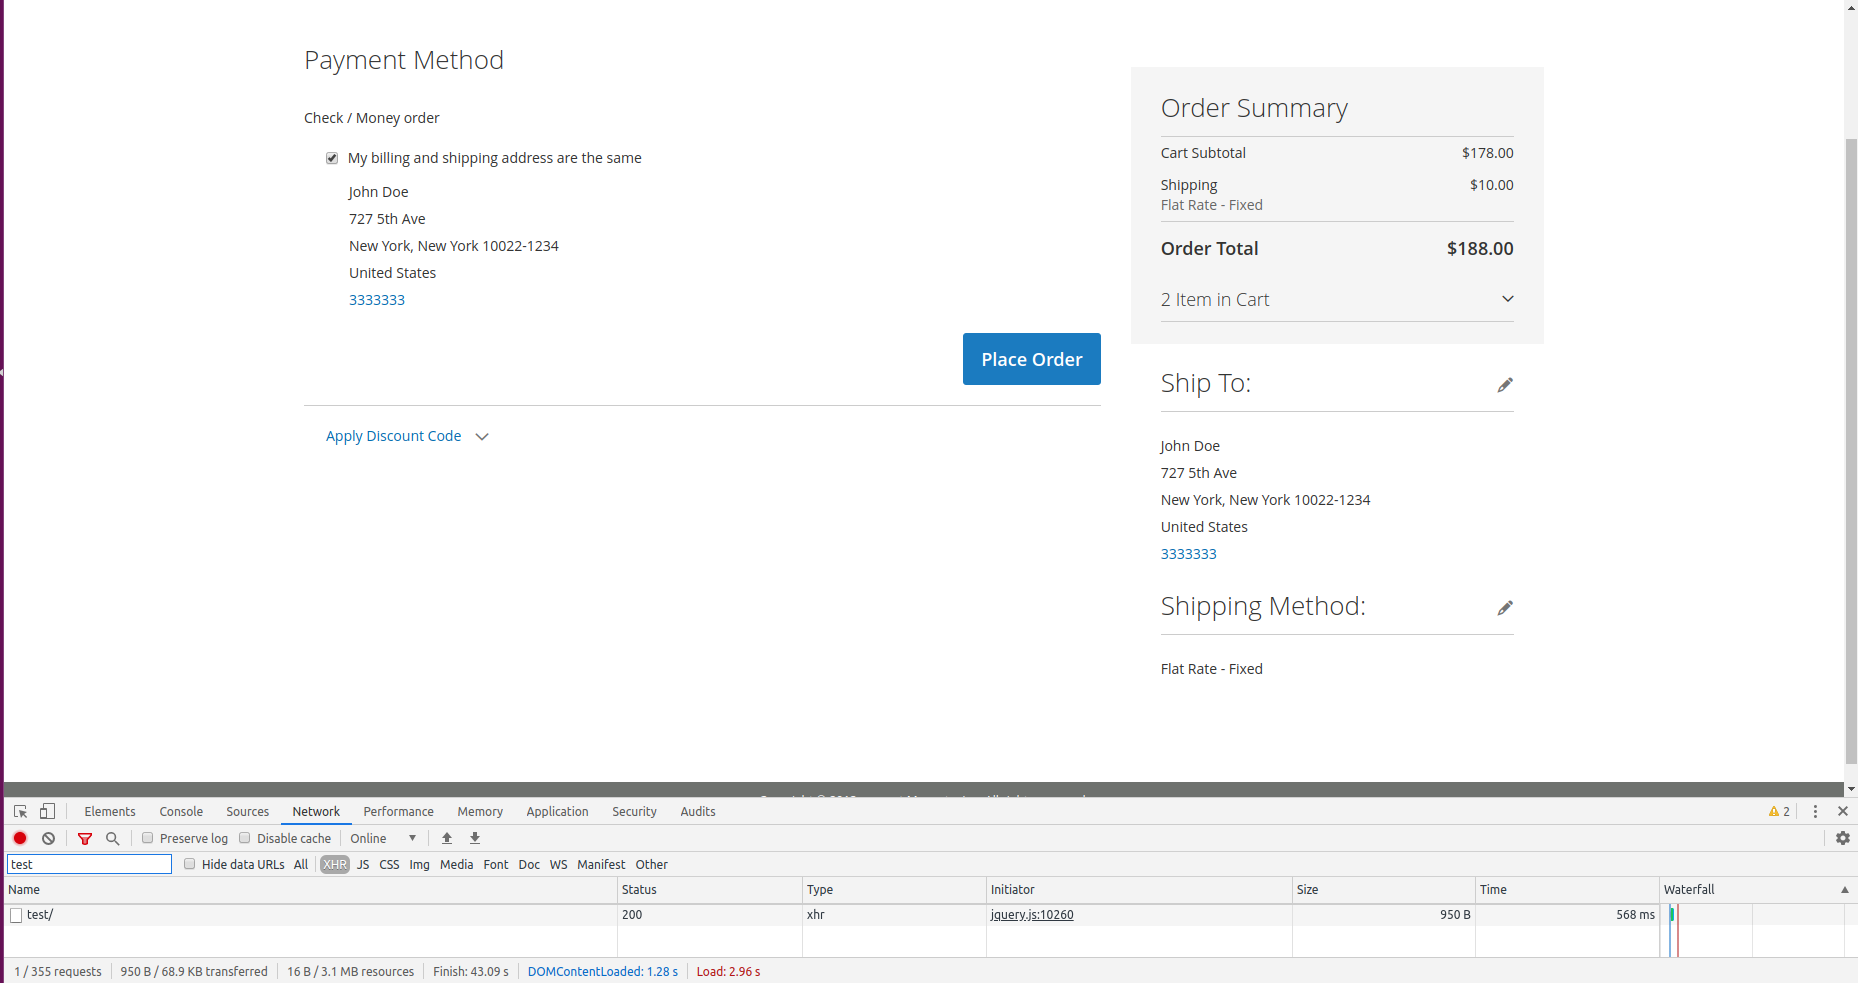Filter requests by CSS
Viewport: 1858px width, 983px height.
[389, 864]
